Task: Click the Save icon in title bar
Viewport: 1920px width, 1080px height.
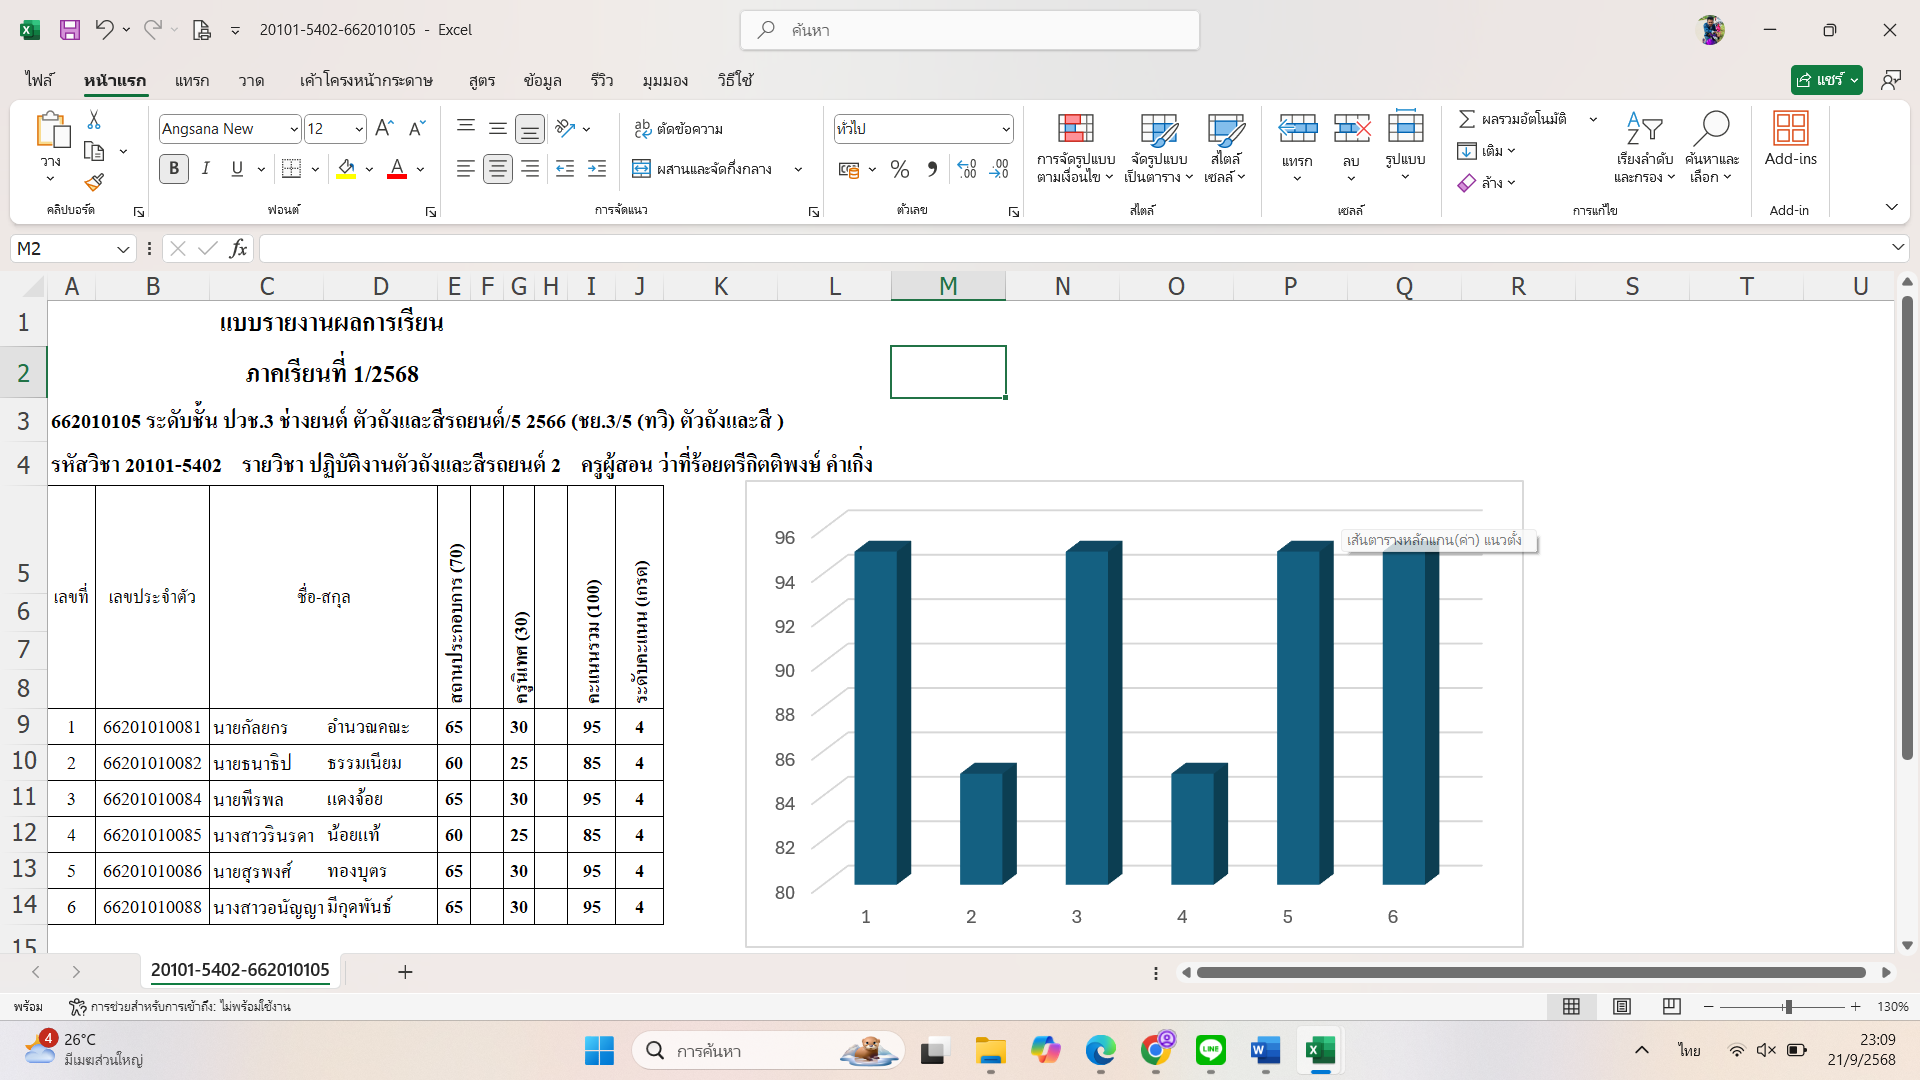Action: 69,30
